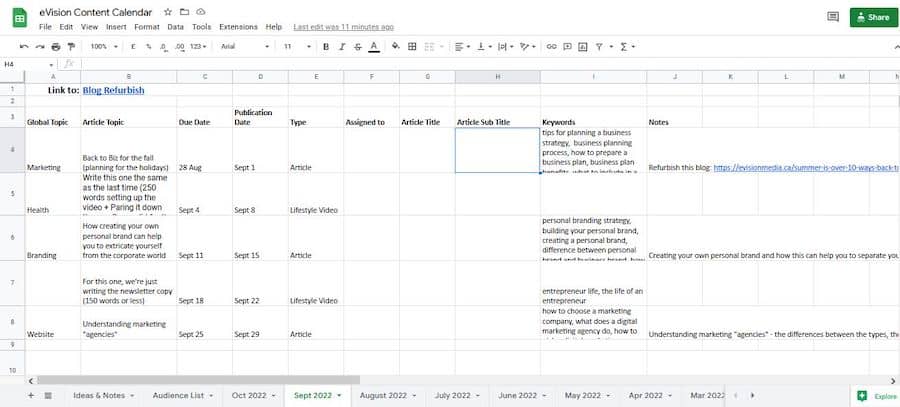The image size is (900, 407).
Task: Open the Data menu
Action: pyautogui.click(x=176, y=27)
